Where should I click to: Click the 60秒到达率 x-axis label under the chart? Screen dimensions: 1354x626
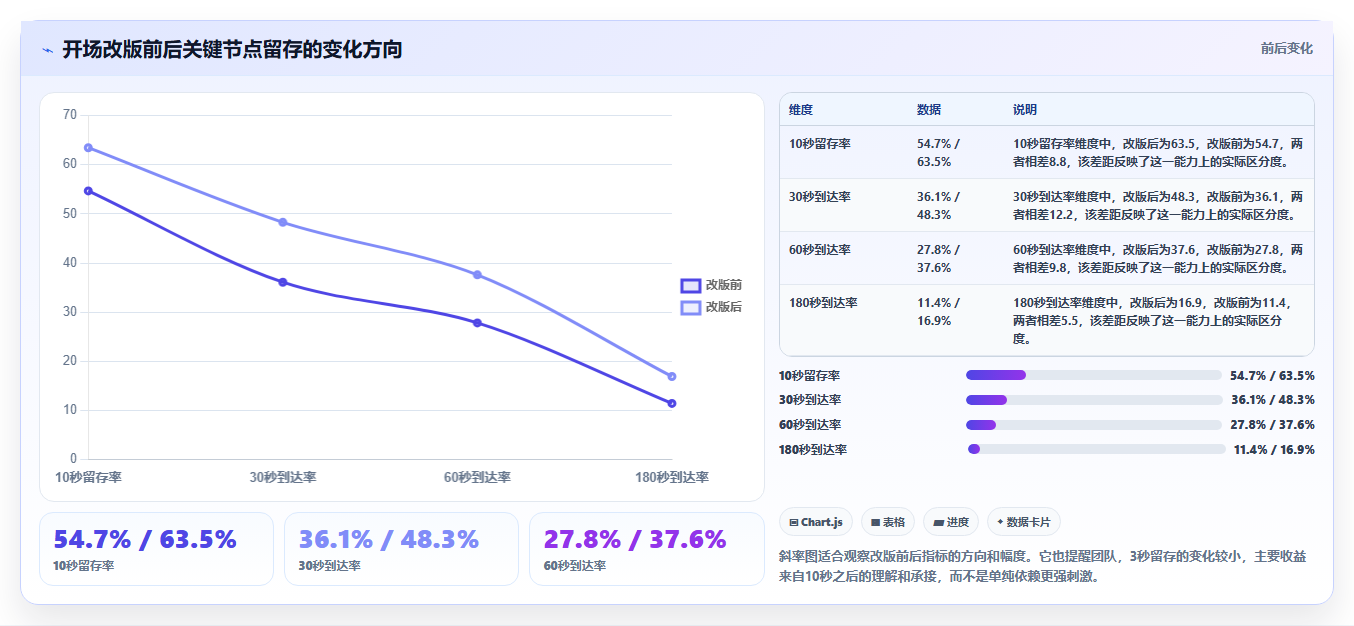[477, 478]
